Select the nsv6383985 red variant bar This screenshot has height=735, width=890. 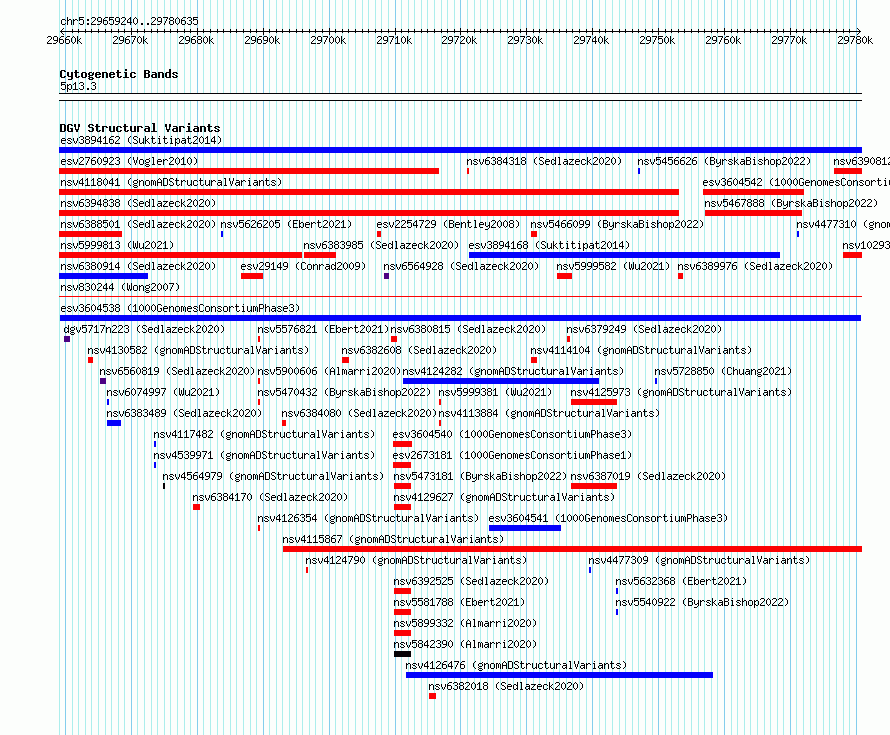pyautogui.click(x=320, y=255)
